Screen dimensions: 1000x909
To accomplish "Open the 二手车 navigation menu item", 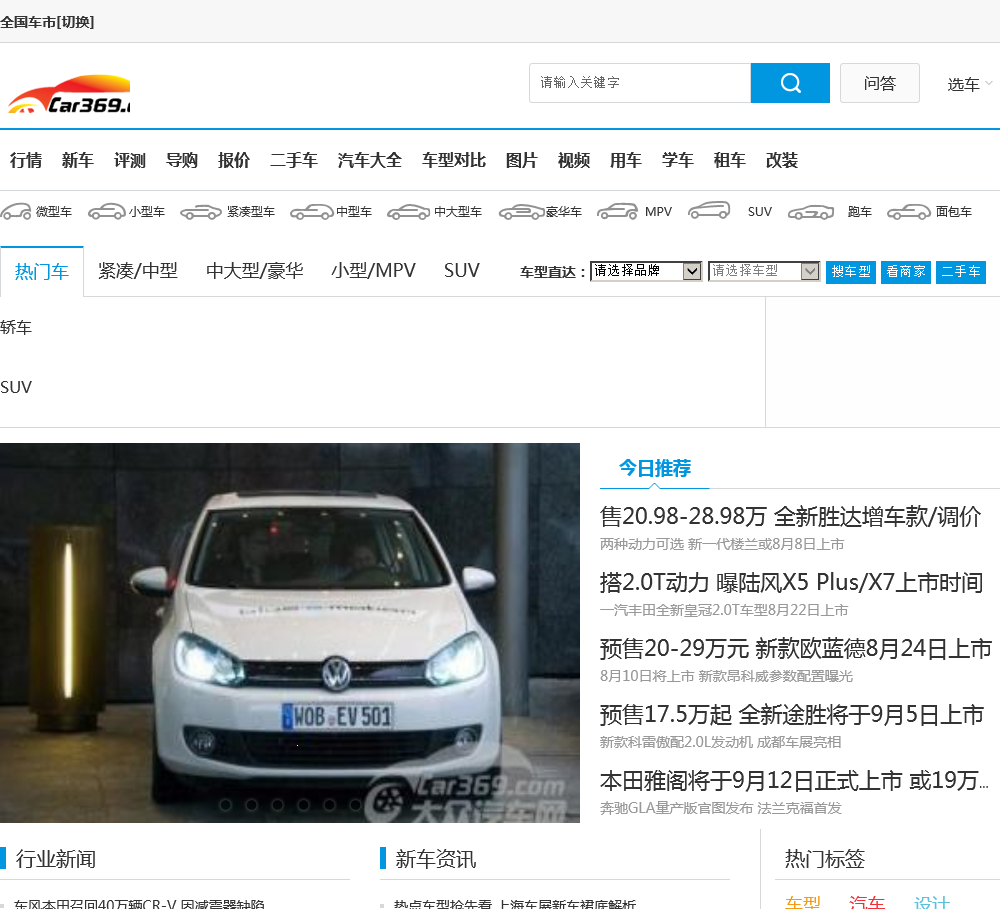I will pos(294,160).
